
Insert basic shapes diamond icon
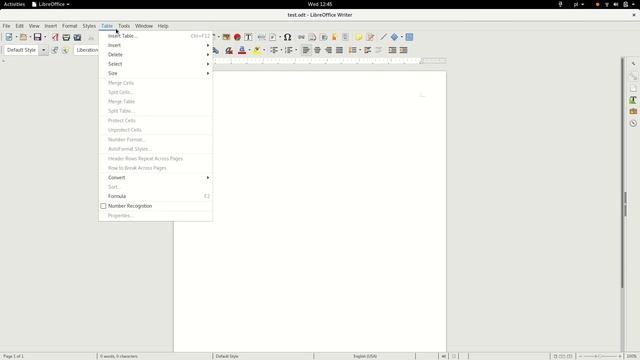pos(394,37)
